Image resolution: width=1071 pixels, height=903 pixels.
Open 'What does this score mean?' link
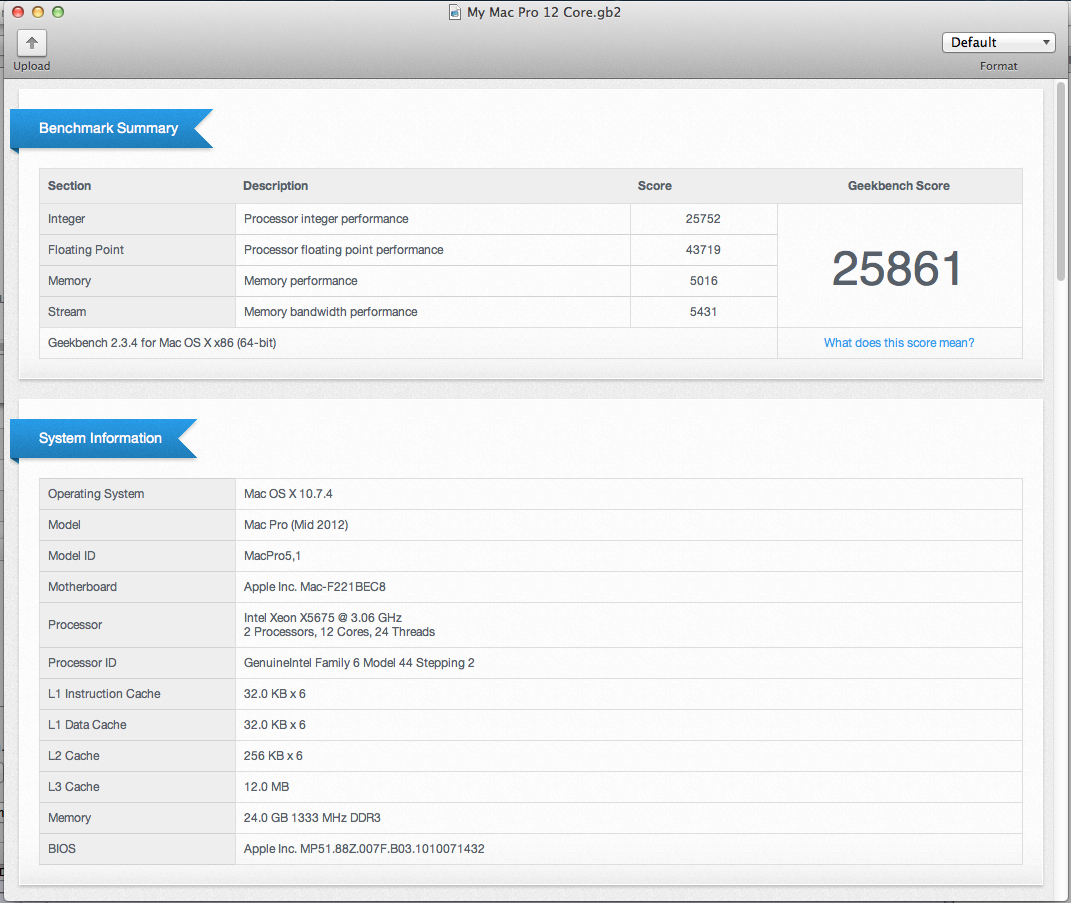[899, 342]
